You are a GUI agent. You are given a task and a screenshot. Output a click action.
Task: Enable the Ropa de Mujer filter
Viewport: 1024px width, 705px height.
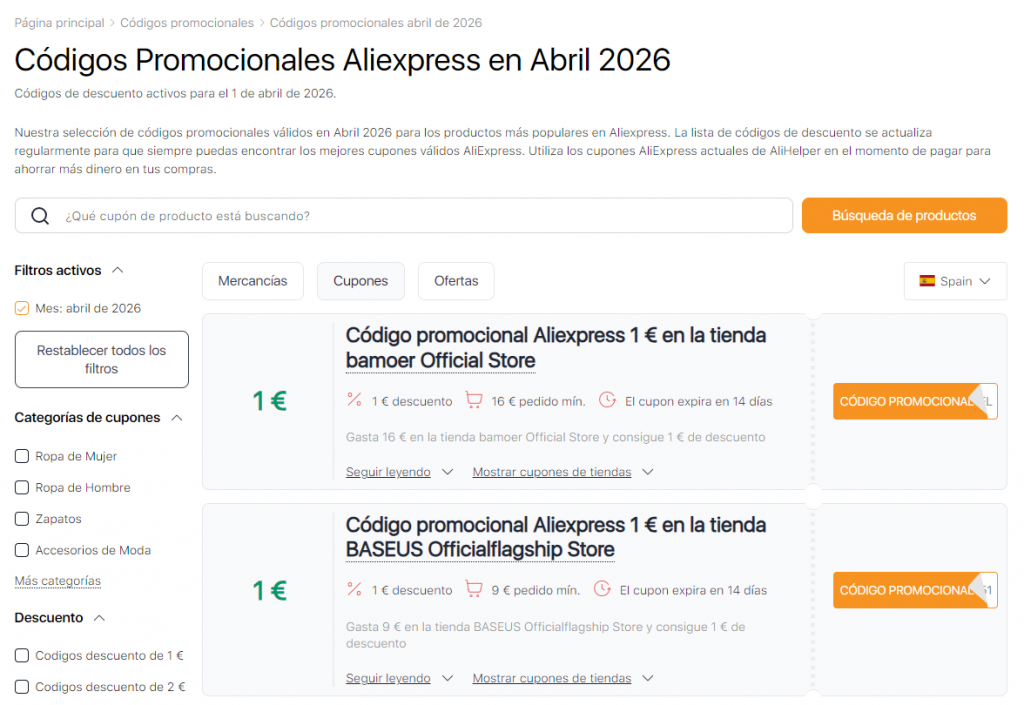21,455
